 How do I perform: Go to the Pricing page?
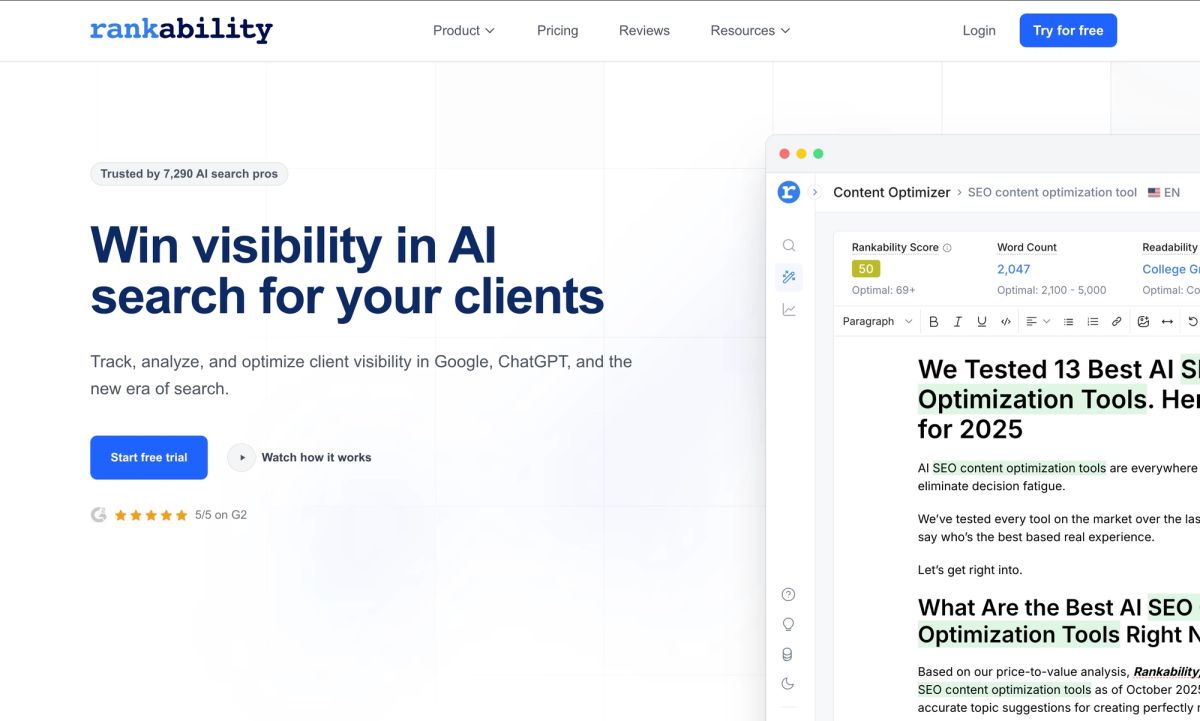point(557,30)
